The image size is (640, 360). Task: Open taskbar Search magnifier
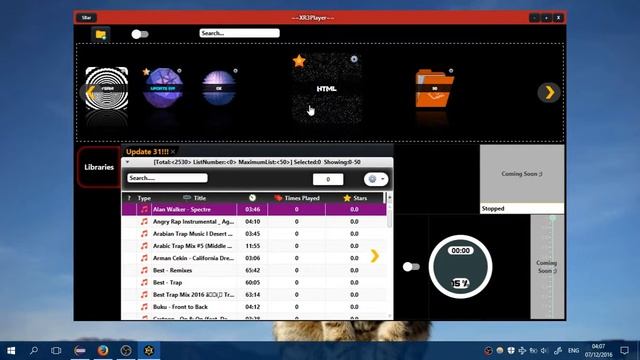tap(34, 351)
